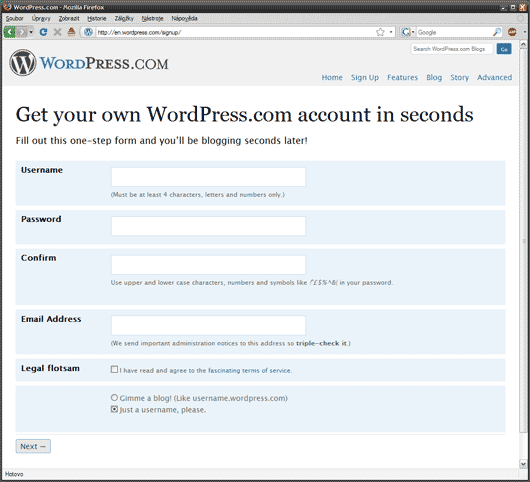Viewport: 530px width, 482px height.
Task: Open the Soubor menu
Action: click(15, 19)
